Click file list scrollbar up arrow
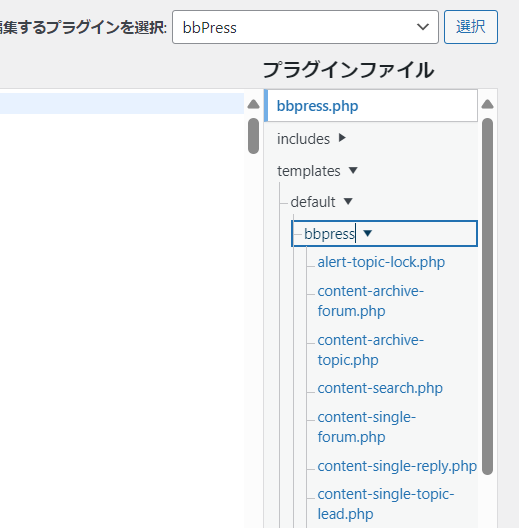 click(x=487, y=104)
